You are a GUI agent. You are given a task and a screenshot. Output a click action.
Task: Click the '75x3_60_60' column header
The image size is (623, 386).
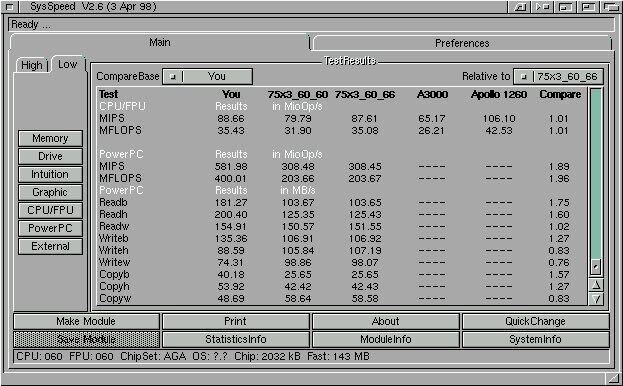298,95
